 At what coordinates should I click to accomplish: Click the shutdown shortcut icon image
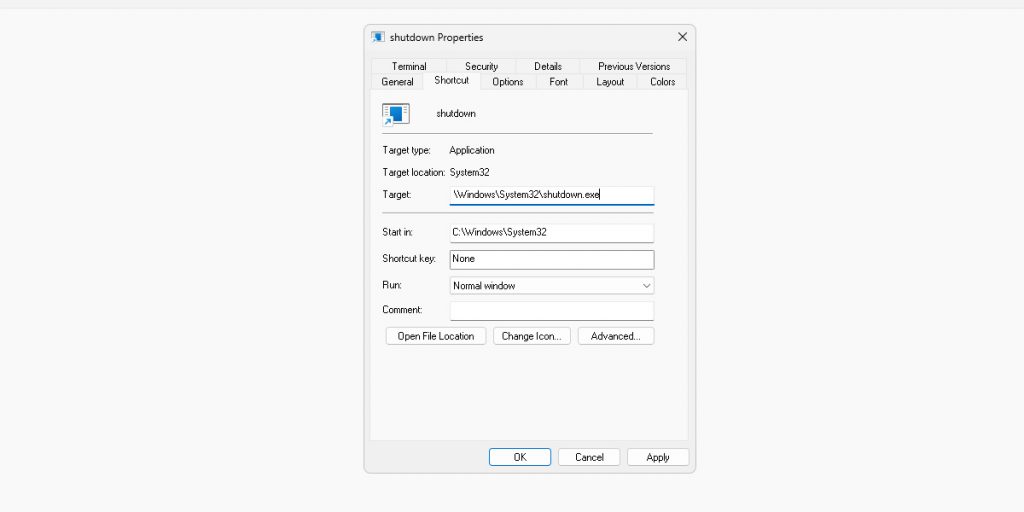click(396, 114)
